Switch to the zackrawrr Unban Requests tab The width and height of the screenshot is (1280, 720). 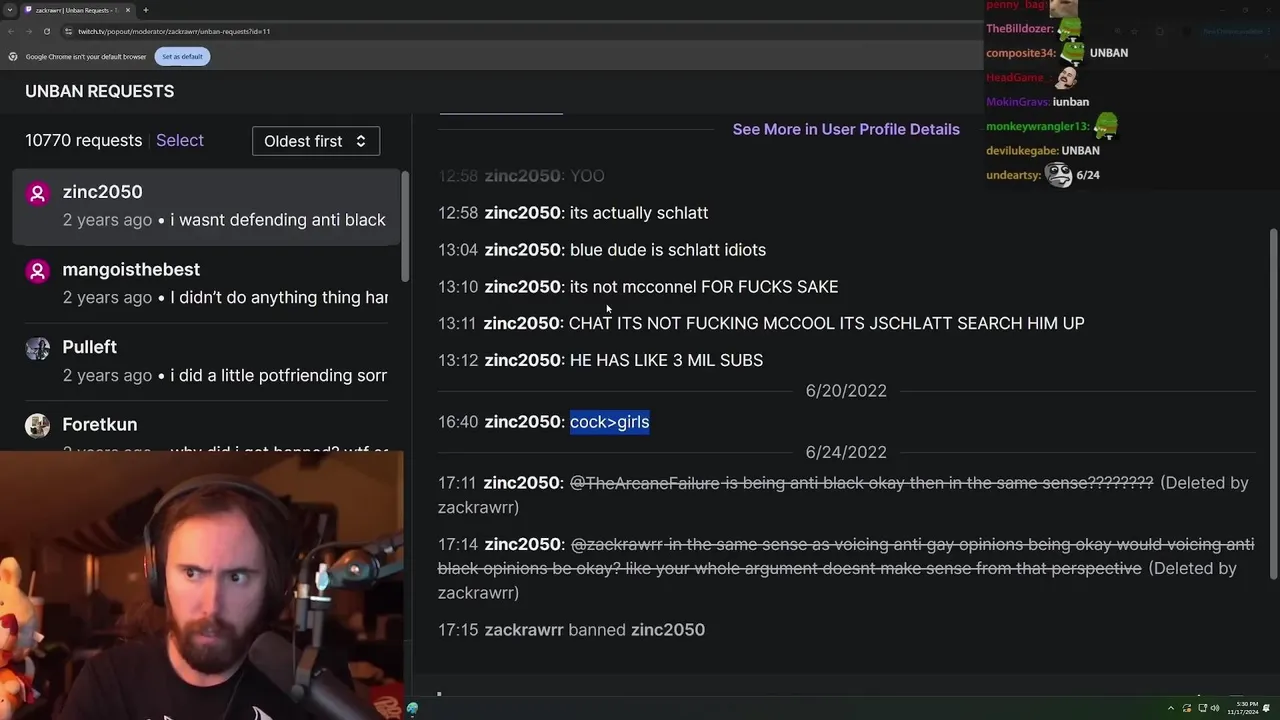[x=76, y=10]
